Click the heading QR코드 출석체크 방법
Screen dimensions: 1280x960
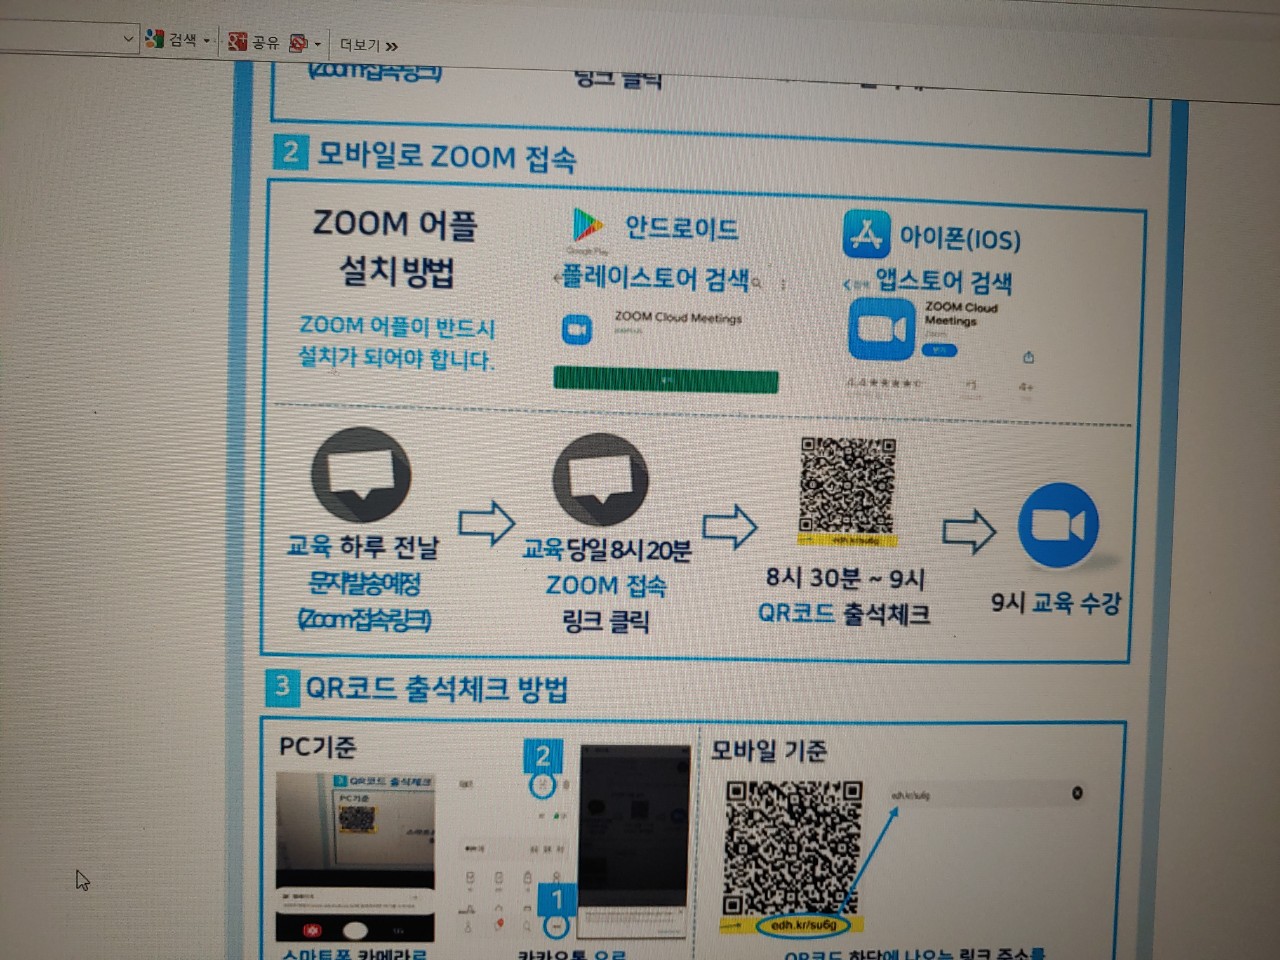click(436, 688)
